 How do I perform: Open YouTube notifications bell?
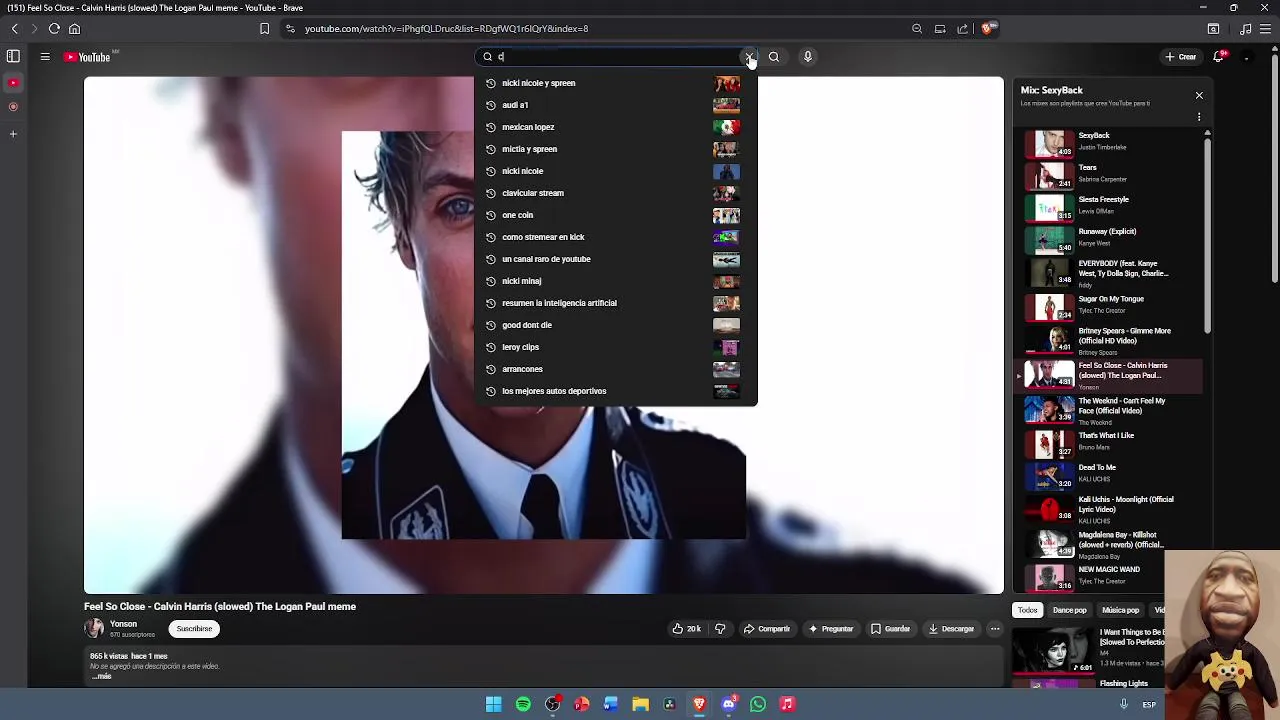[x=1218, y=57]
